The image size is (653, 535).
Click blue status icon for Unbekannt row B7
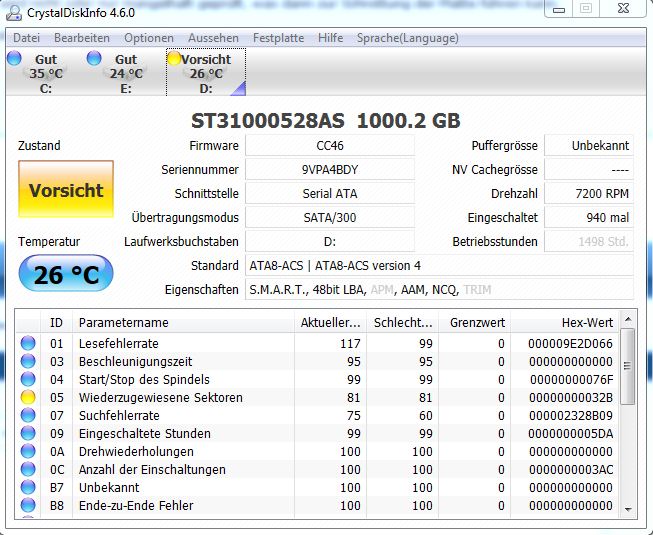[28, 487]
